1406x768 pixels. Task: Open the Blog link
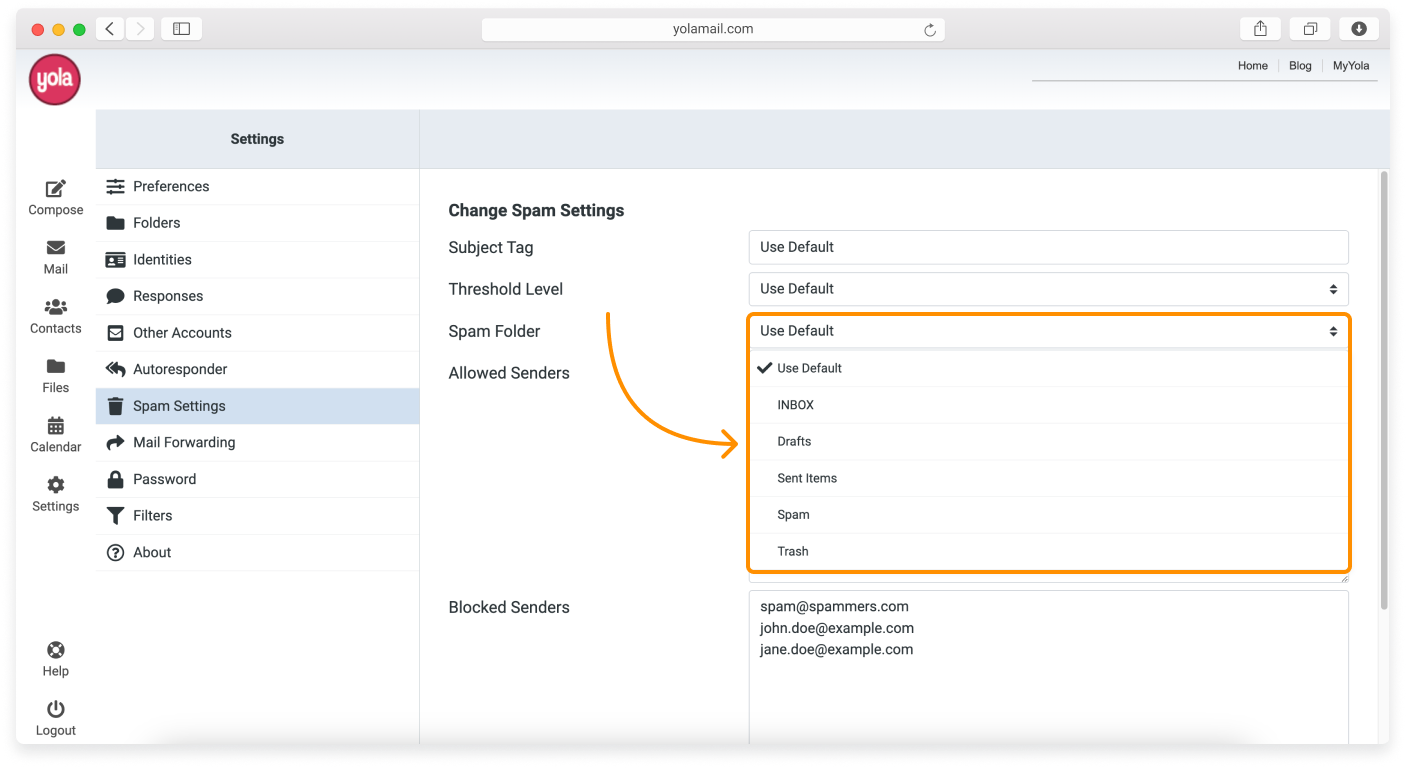pyautogui.click(x=1300, y=66)
